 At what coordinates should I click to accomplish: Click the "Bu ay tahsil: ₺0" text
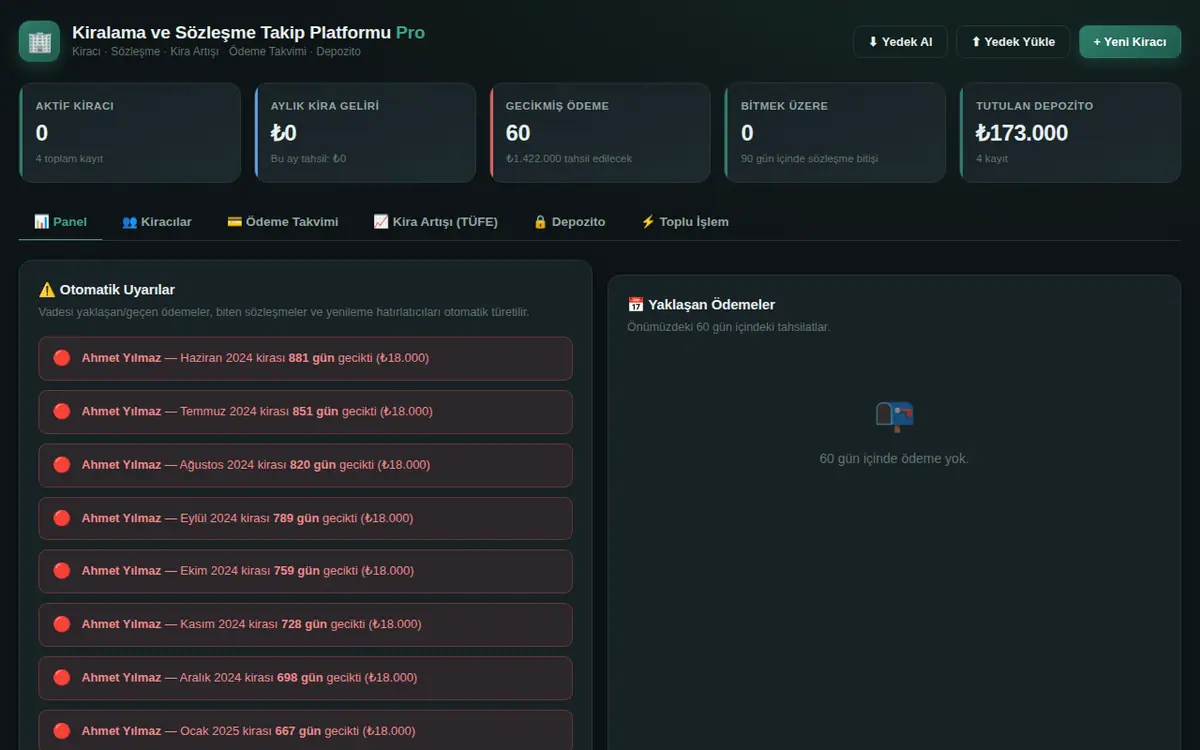point(308,158)
